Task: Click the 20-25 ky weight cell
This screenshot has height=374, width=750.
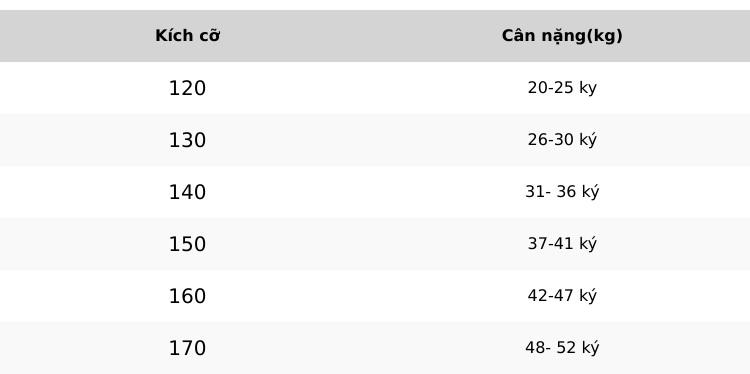Action: (562, 88)
